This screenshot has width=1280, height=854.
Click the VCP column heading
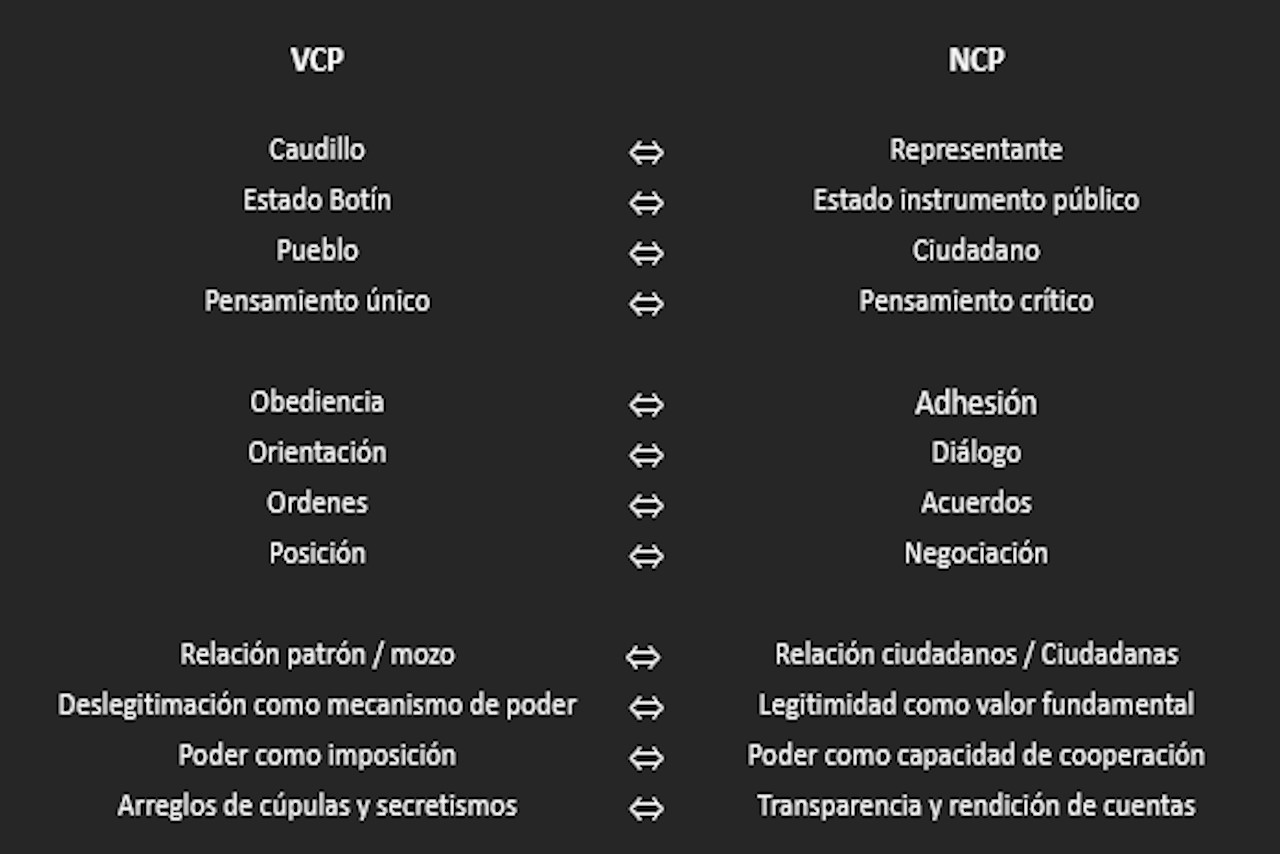tap(317, 60)
